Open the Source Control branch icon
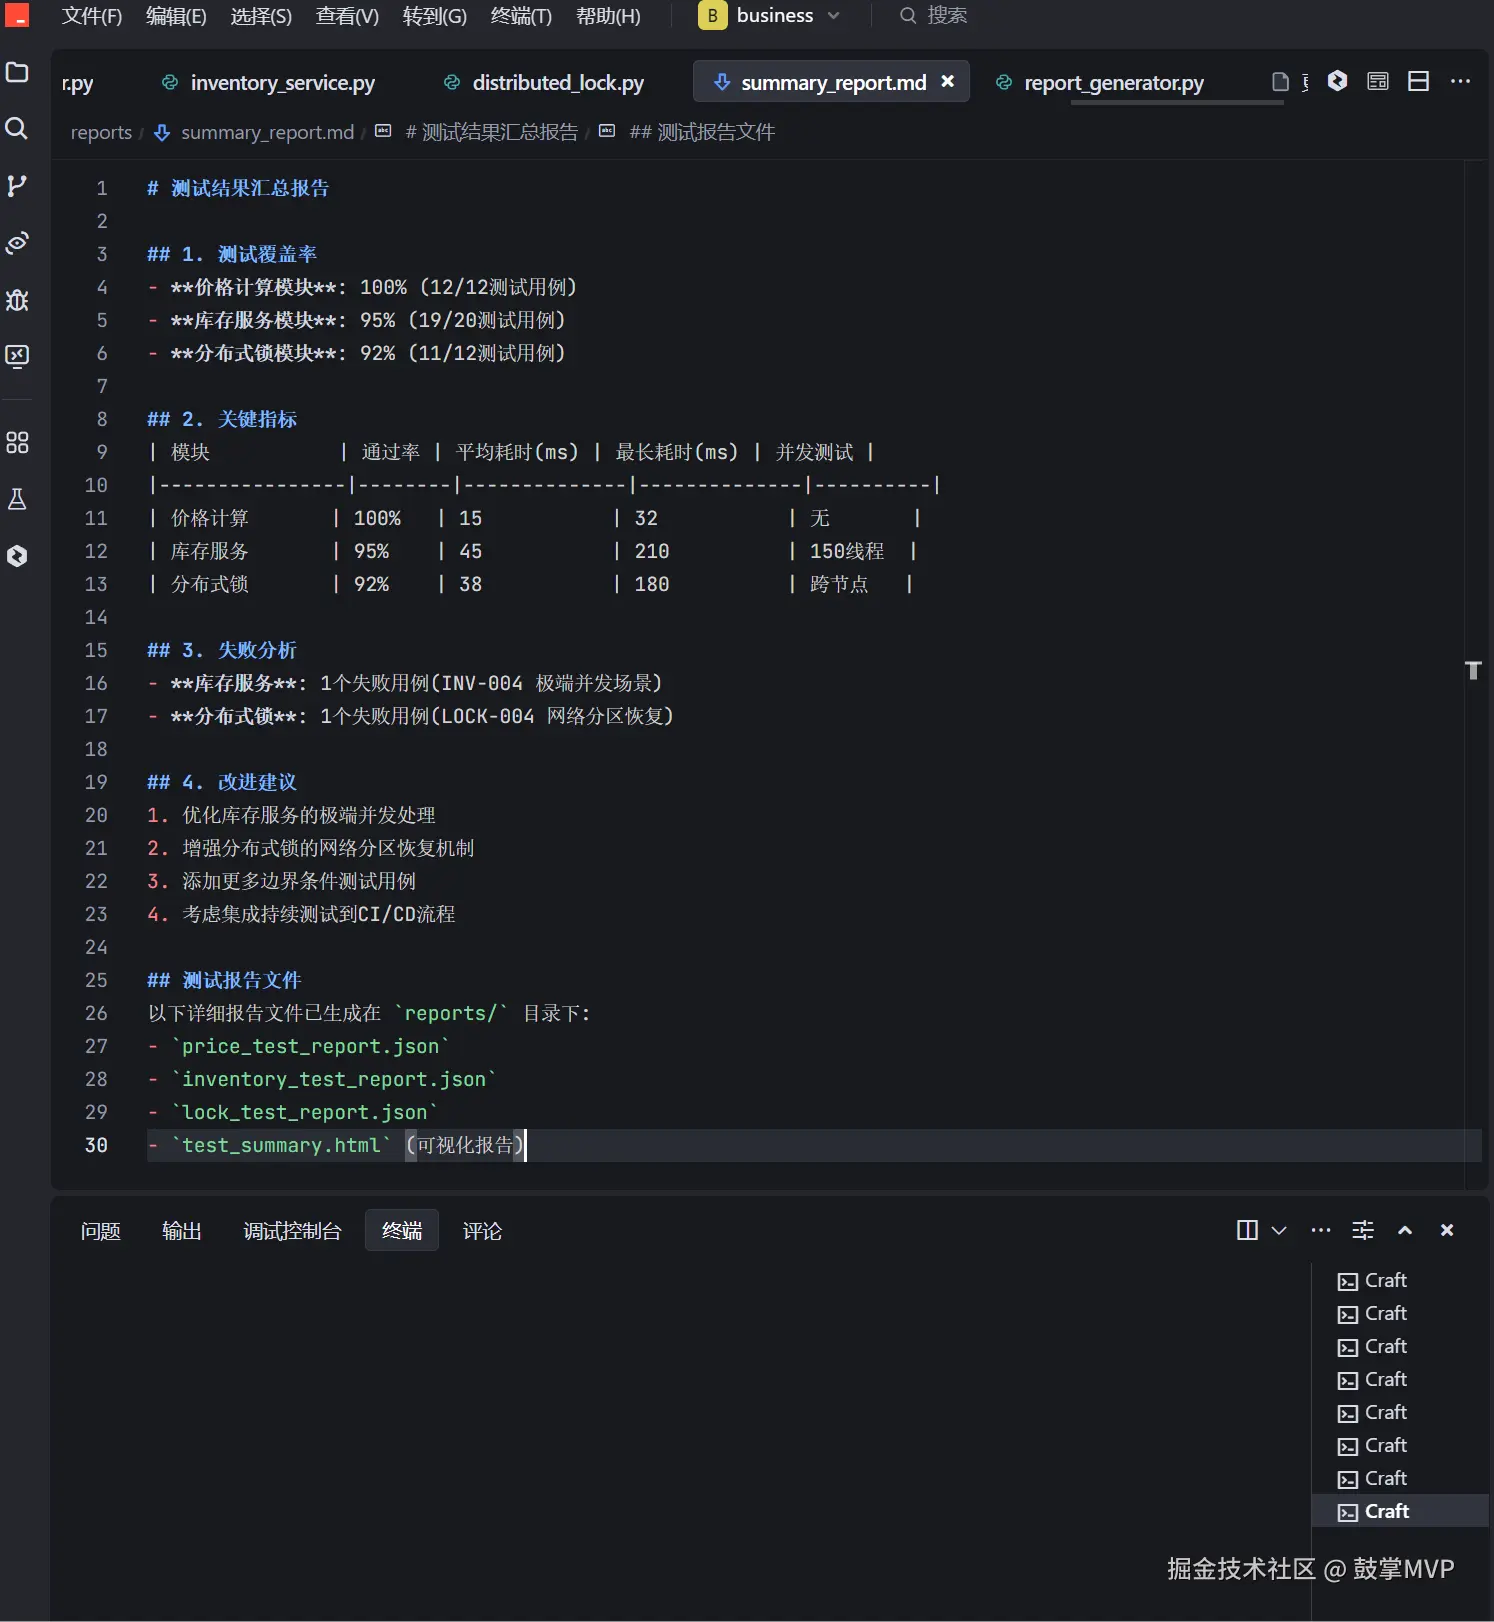Viewport: 1494px width, 1622px height. click(x=17, y=185)
